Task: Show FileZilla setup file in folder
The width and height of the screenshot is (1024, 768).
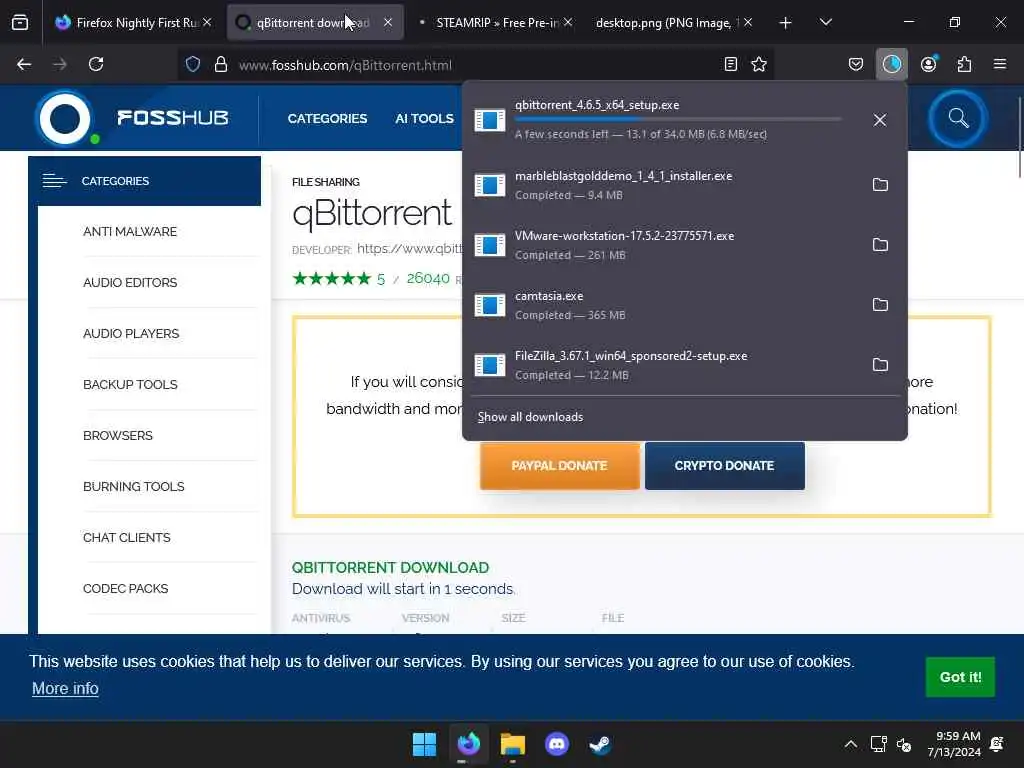Action: tap(880, 365)
